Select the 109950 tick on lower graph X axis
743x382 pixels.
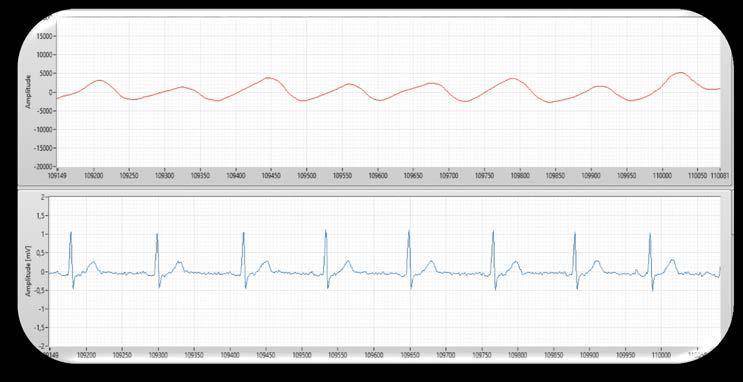pos(626,354)
